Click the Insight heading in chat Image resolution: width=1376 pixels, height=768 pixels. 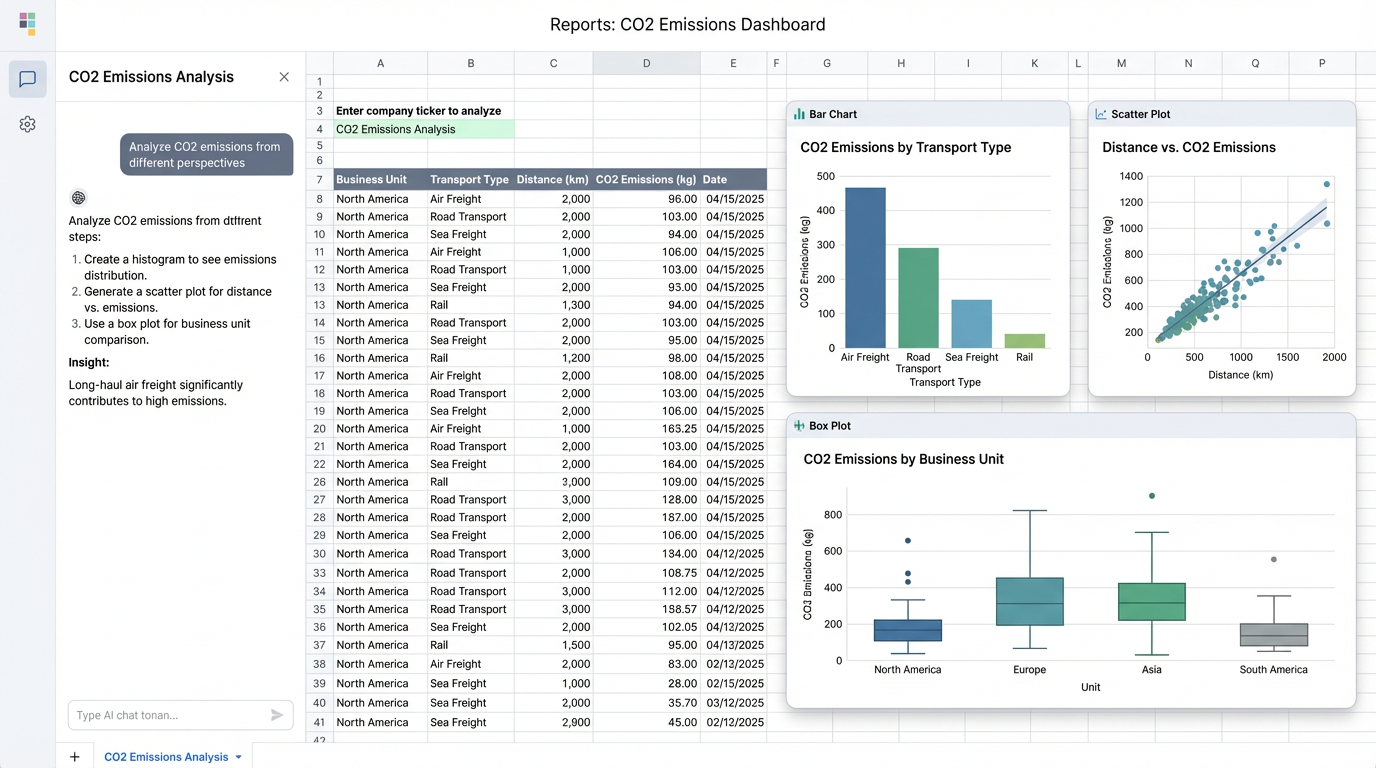(89, 363)
